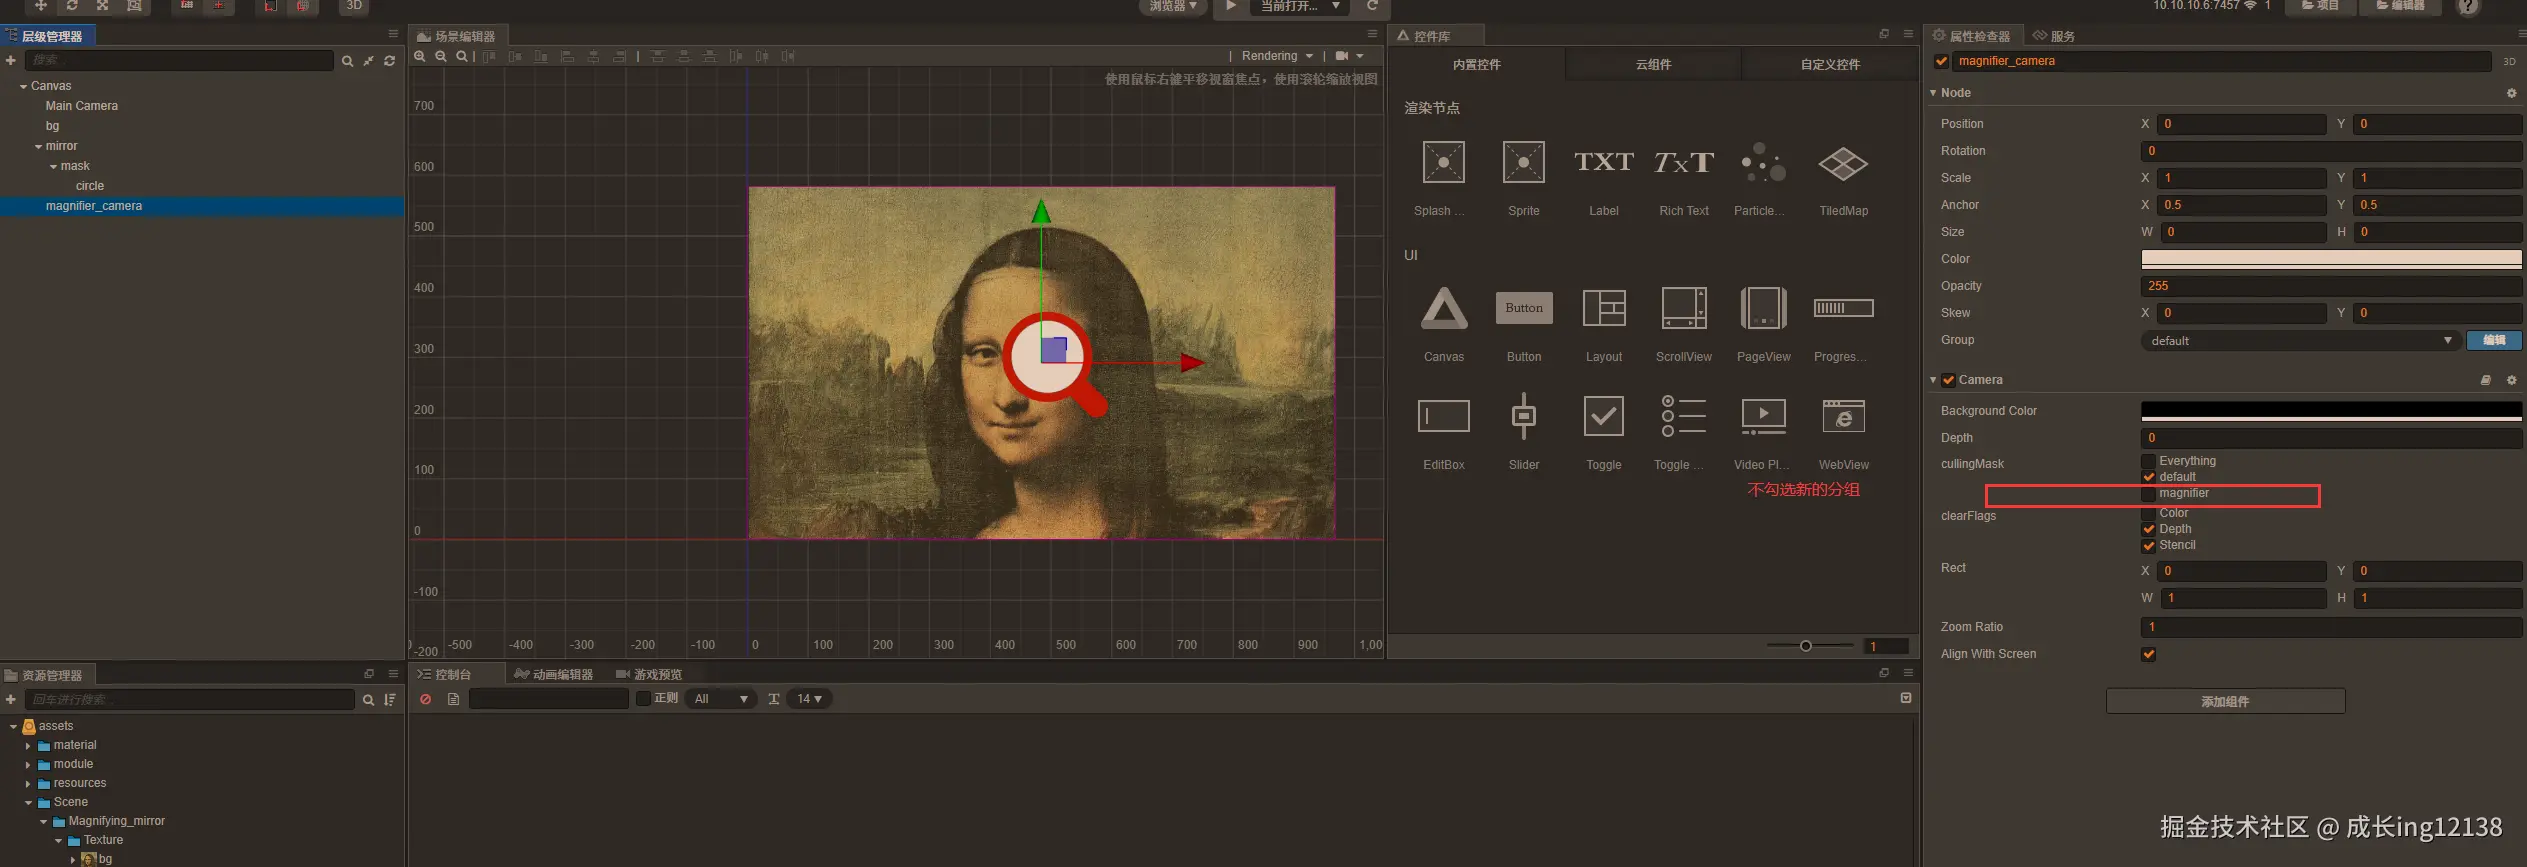The width and height of the screenshot is (2527, 867).
Task: Collapse the Canvas node in hierarchy
Action: tap(23, 87)
